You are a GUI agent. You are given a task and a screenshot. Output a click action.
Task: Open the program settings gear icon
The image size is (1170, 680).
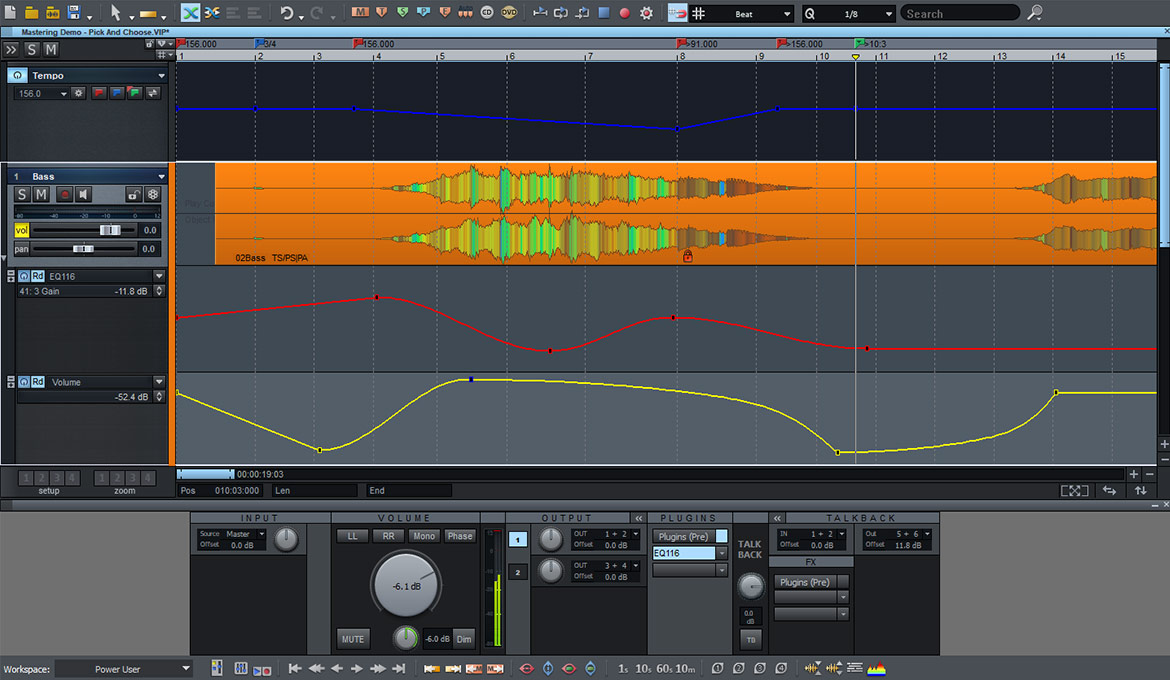(645, 13)
